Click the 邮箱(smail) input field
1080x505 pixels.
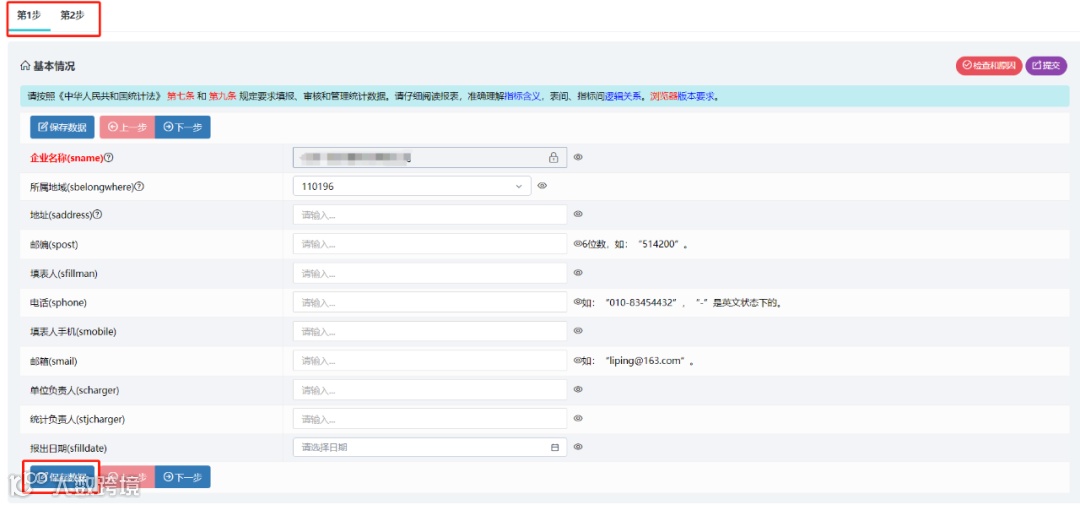[x=430, y=360]
